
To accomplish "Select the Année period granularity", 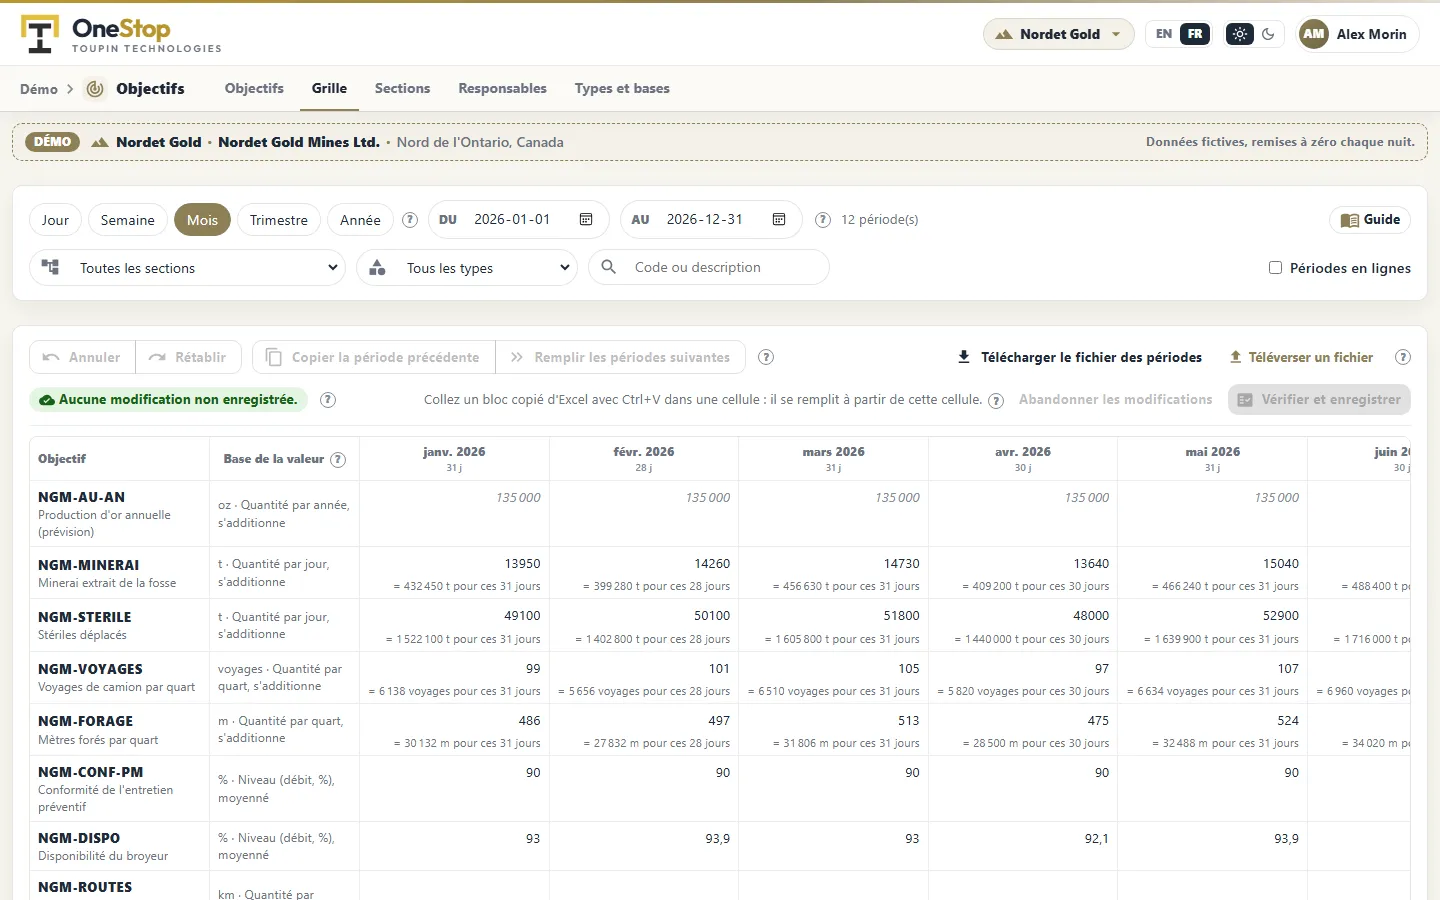I will tap(360, 220).
